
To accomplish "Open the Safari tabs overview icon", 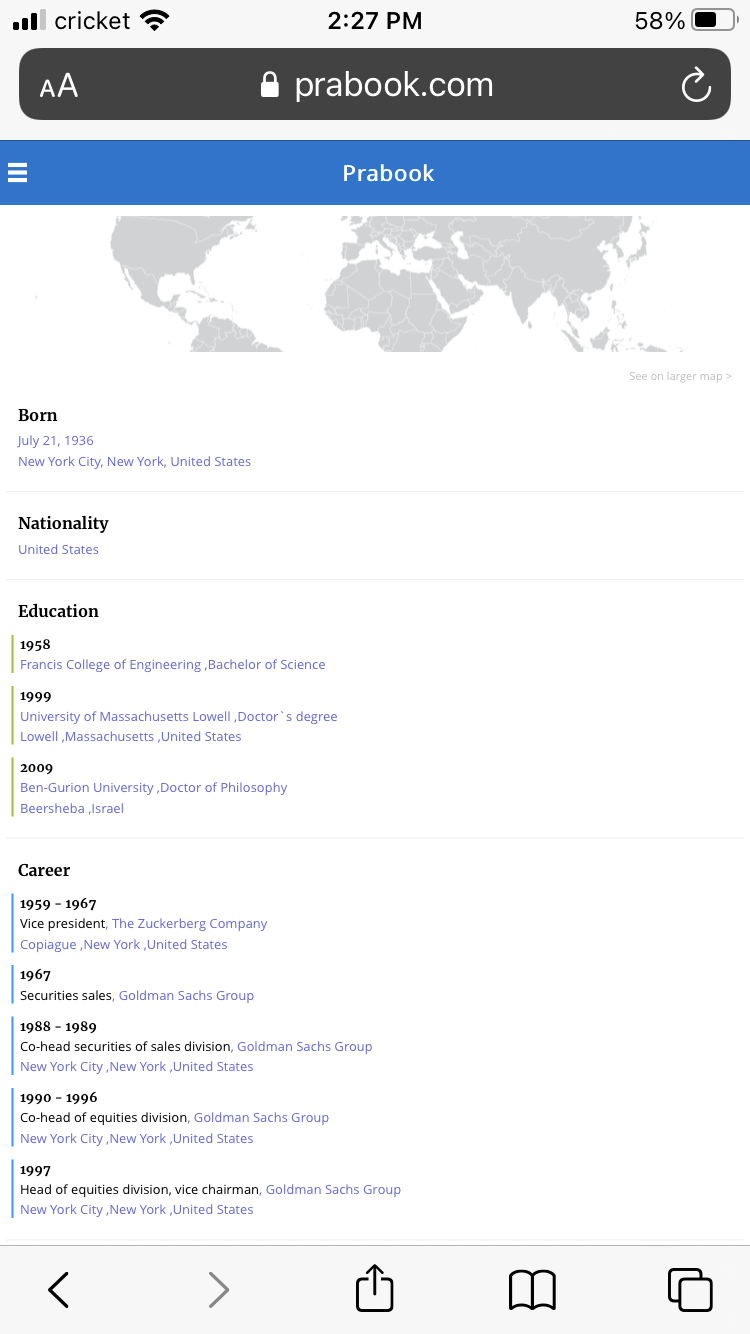I will click(690, 1290).
